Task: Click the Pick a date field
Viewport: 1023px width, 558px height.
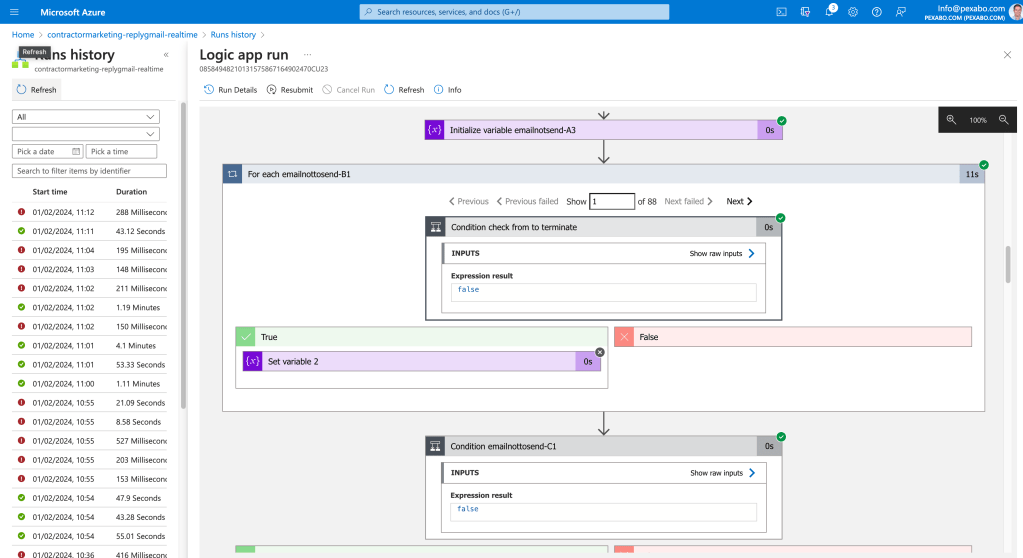Action: click(x=47, y=151)
